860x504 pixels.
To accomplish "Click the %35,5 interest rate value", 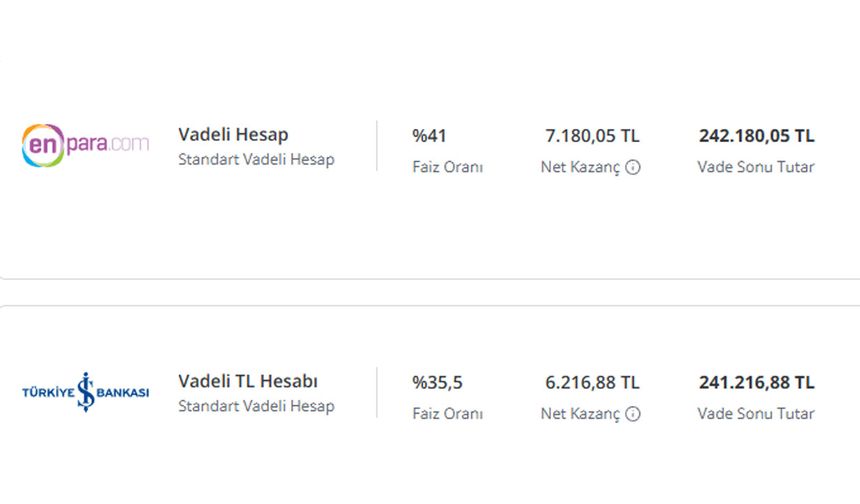I will (x=437, y=383).
